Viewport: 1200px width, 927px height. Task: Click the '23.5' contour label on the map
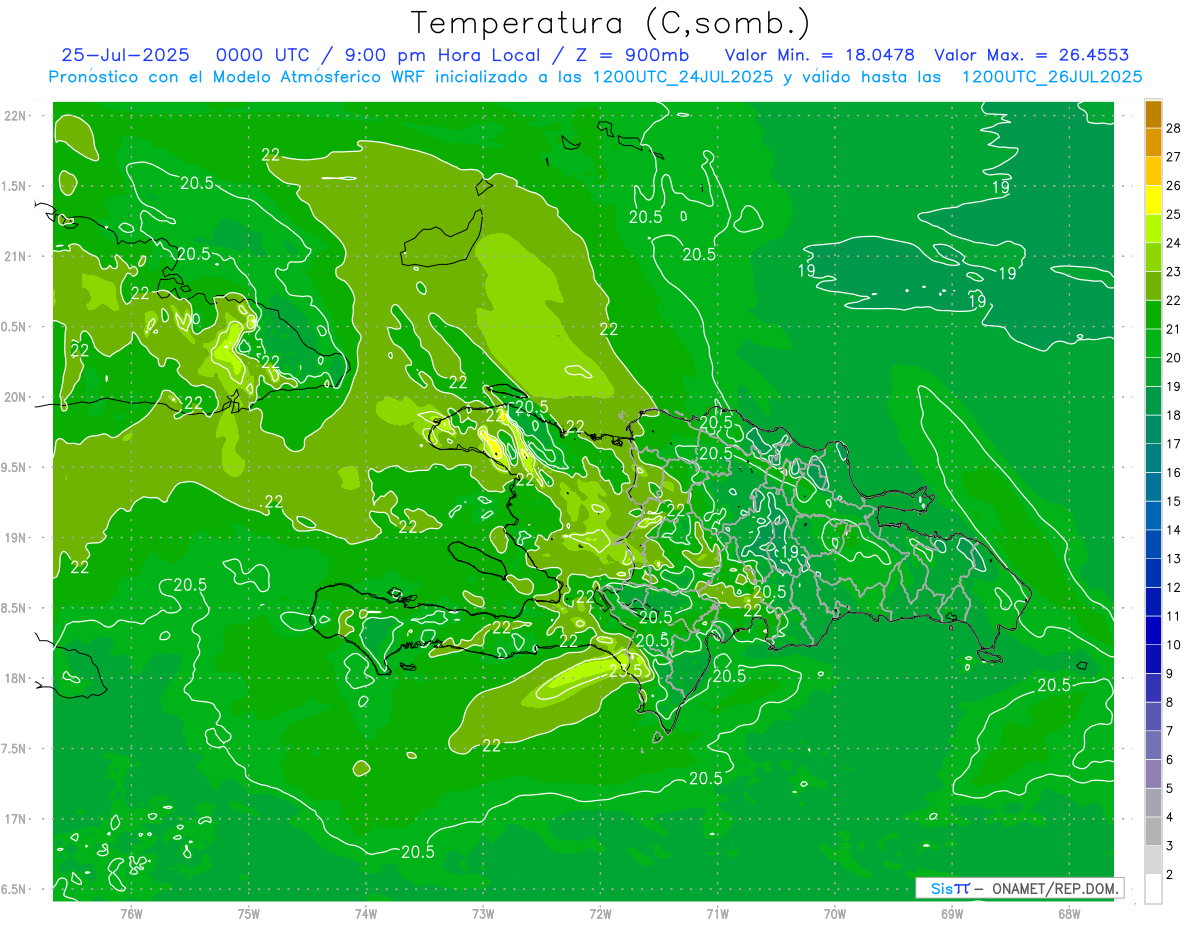tap(625, 670)
